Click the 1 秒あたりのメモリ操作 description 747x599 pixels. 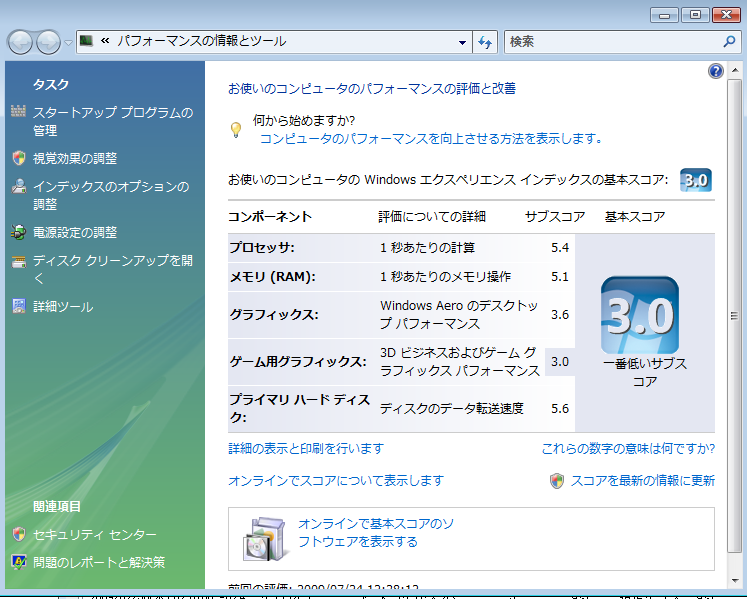(445, 277)
